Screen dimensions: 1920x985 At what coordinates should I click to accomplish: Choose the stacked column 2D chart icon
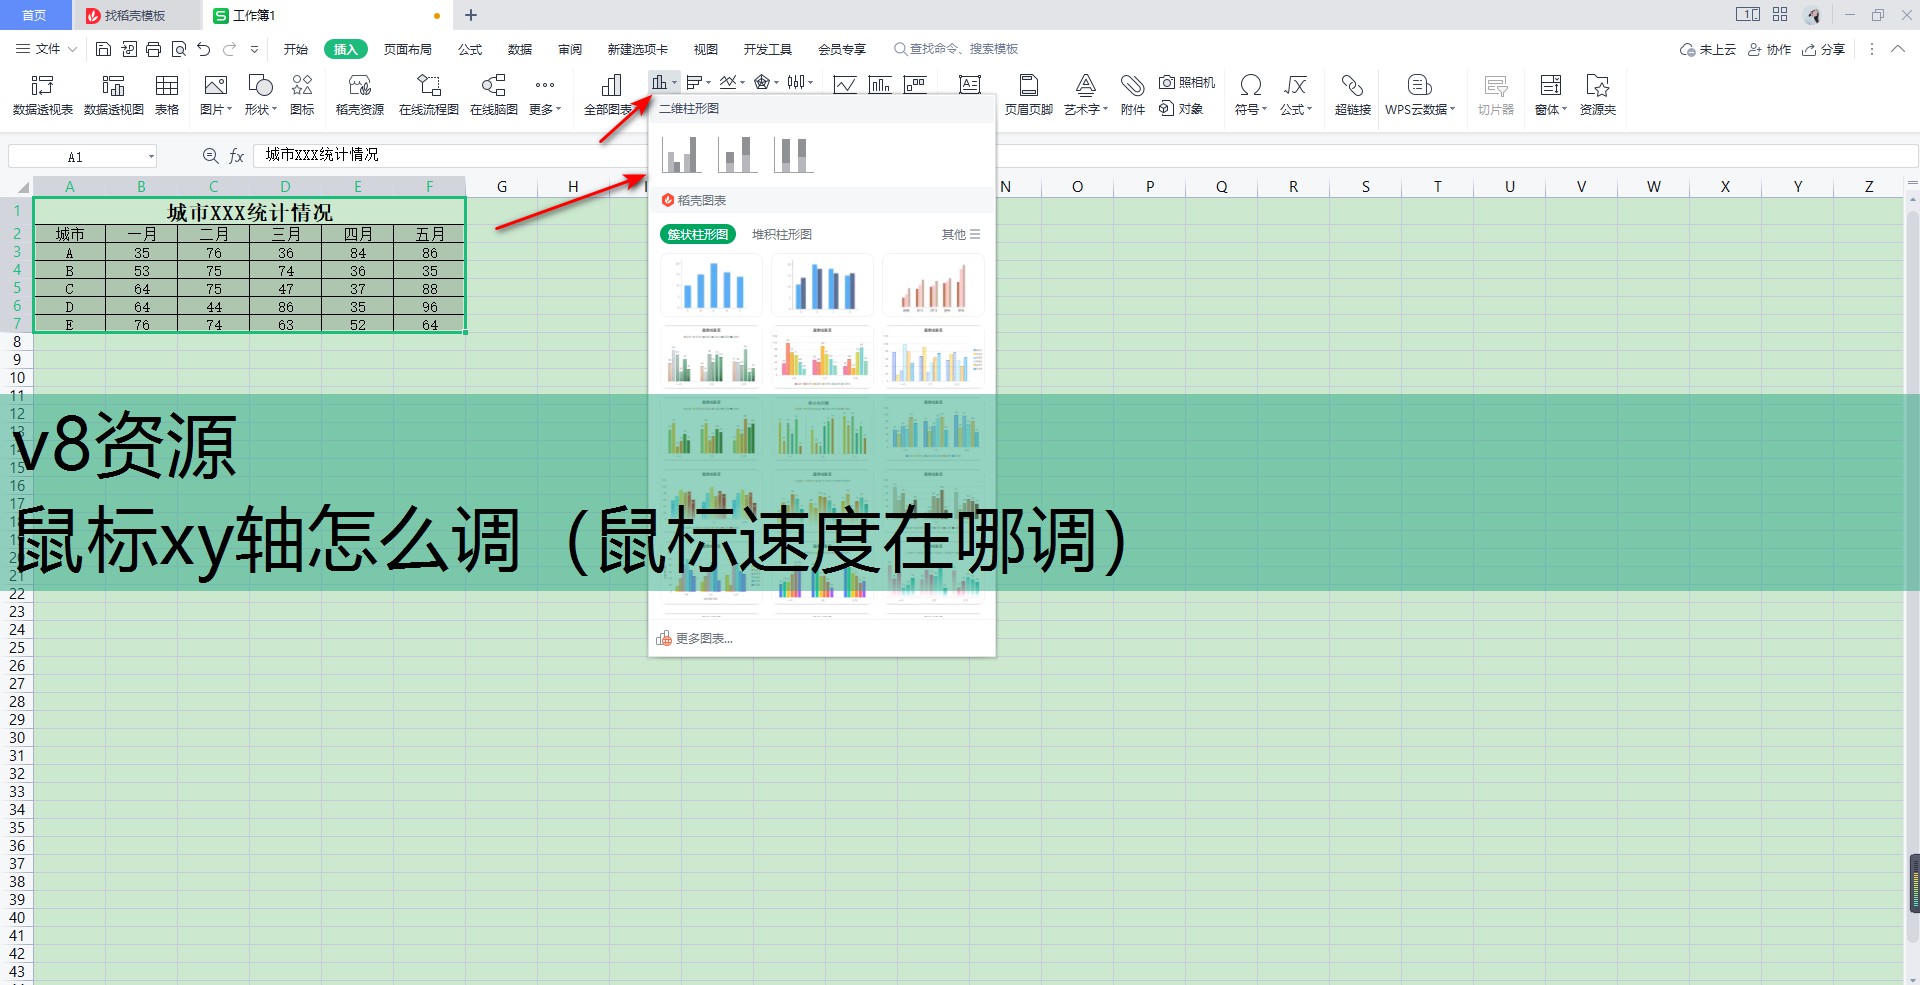[737, 155]
